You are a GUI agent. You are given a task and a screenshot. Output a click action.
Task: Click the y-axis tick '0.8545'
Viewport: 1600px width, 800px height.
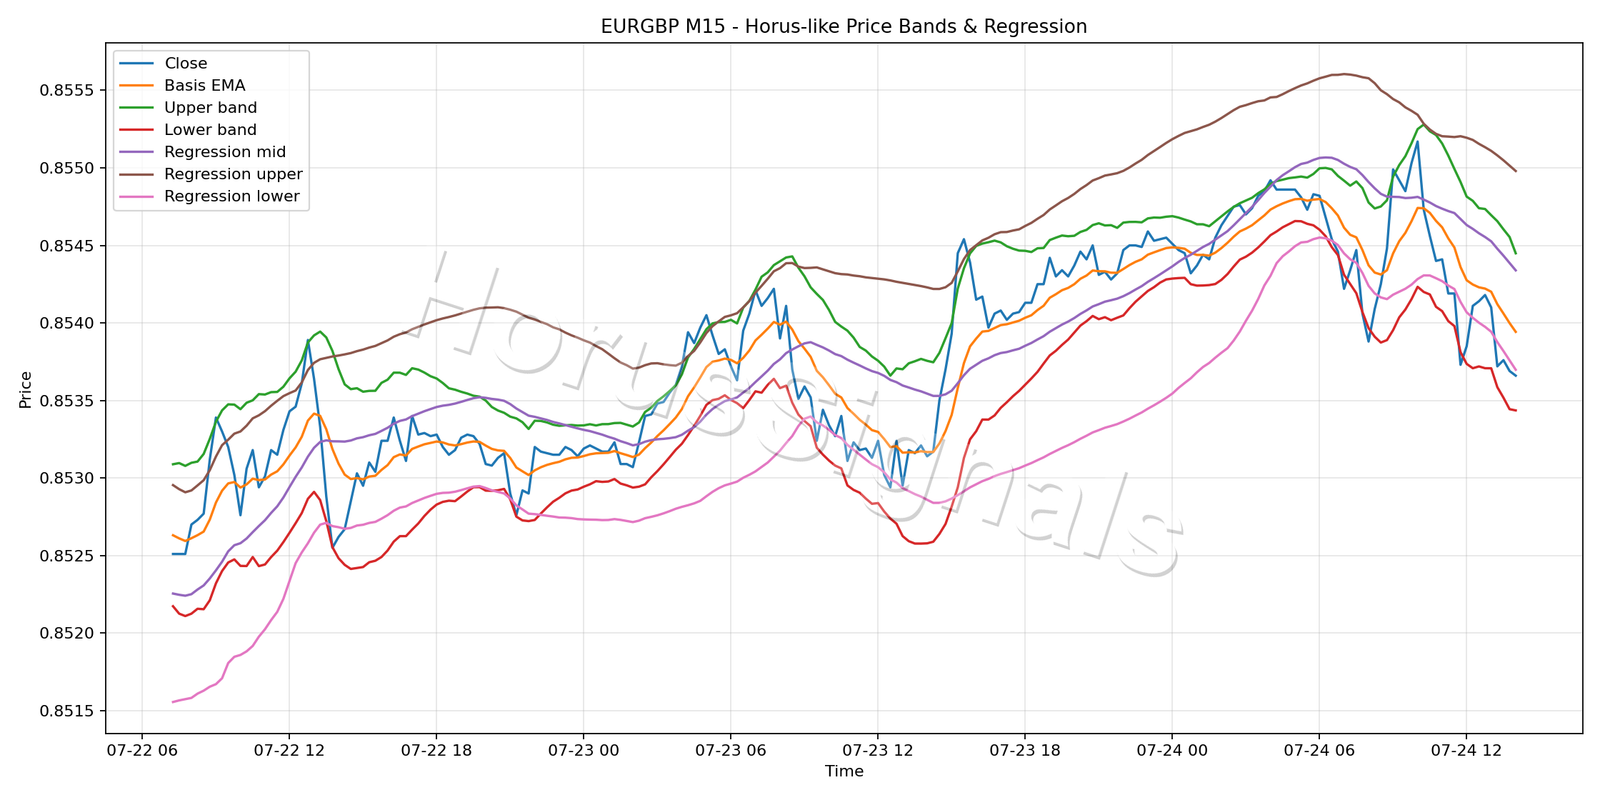(66, 246)
